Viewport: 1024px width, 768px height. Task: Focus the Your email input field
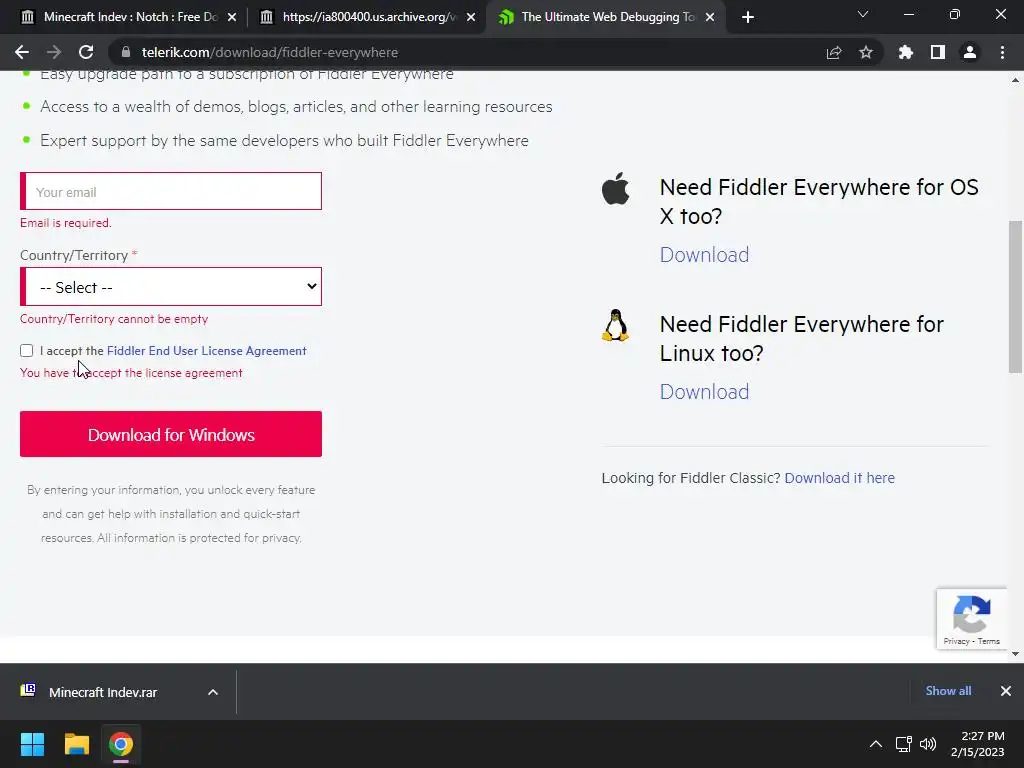click(x=171, y=191)
